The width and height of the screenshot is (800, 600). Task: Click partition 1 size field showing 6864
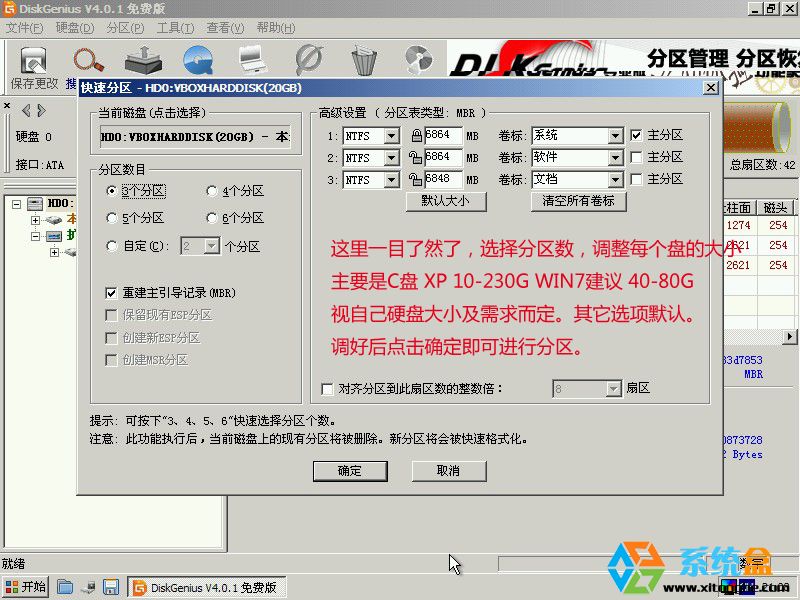pyautogui.click(x=443, y=135)
